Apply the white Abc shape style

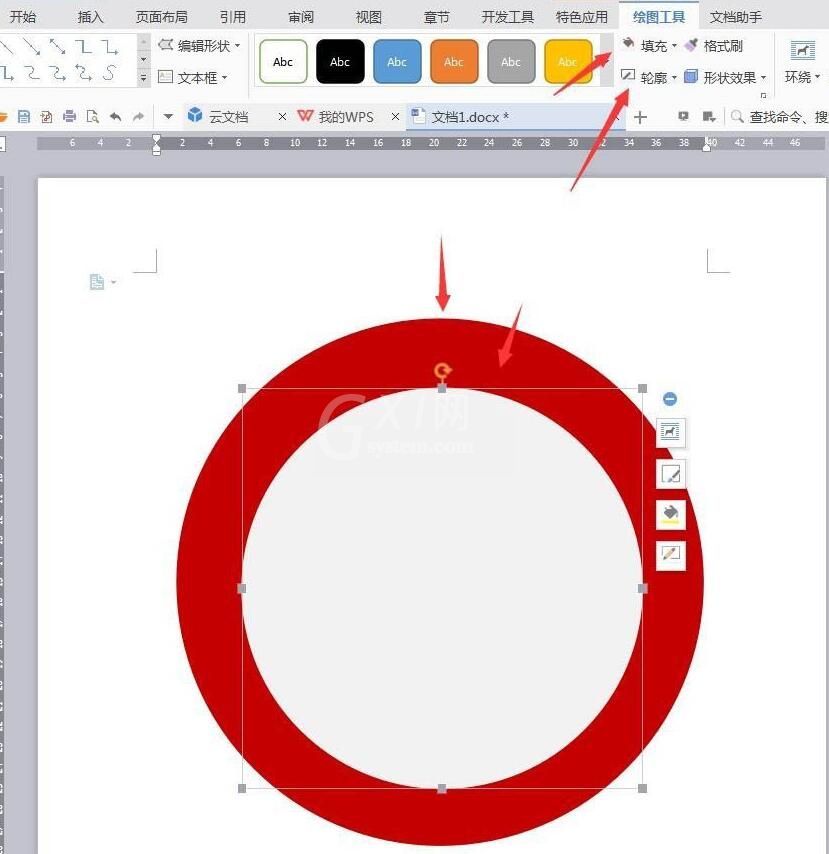283,62
